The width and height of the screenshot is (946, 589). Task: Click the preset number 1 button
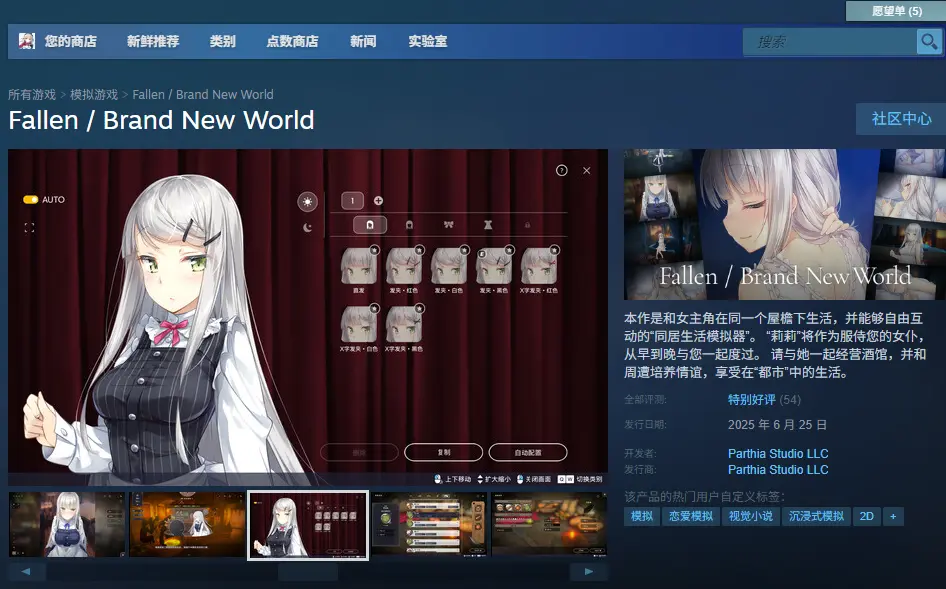(x=352, y=200)
